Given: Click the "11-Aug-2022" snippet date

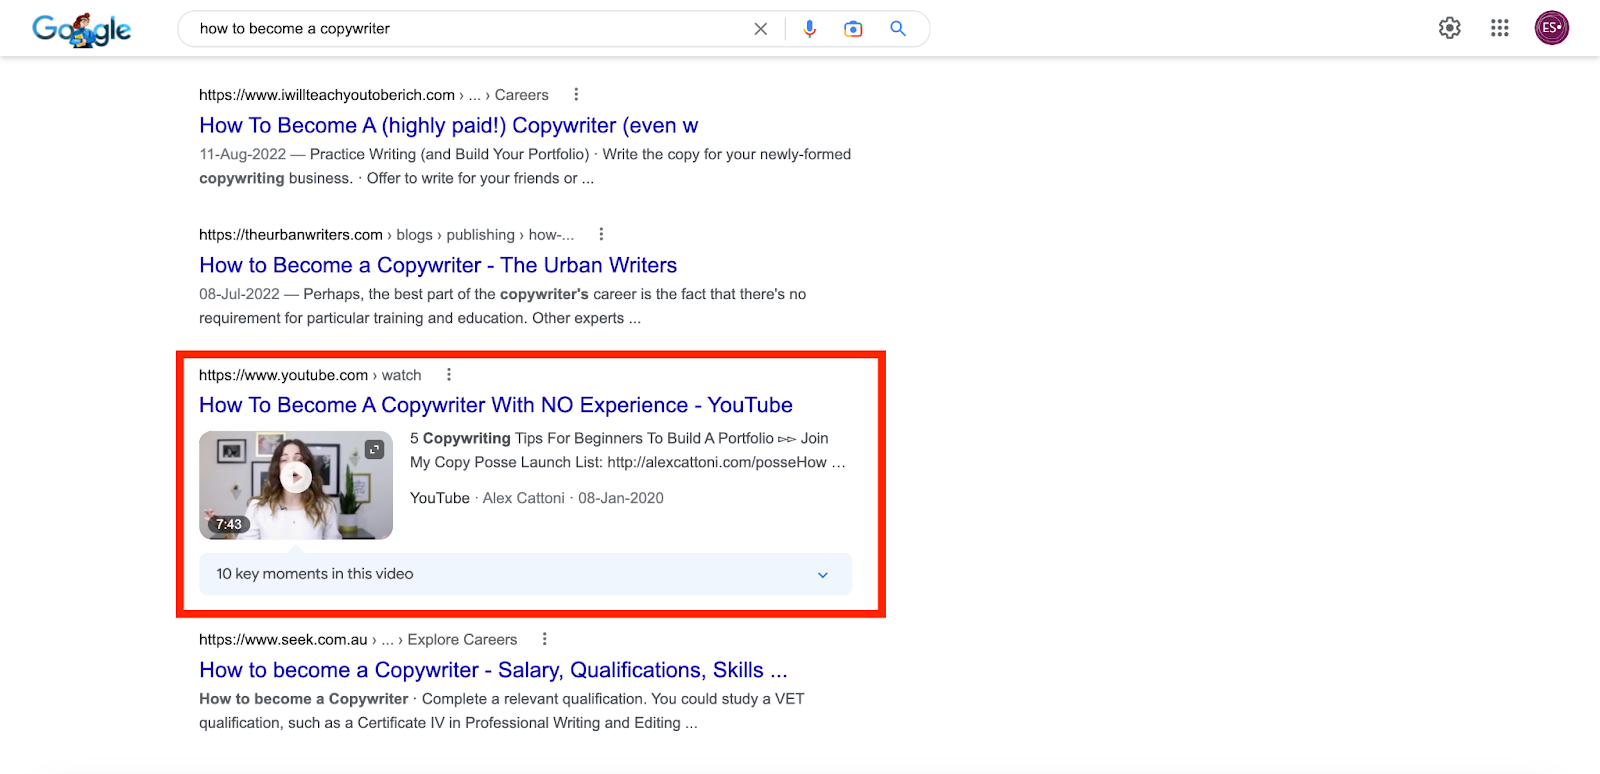Looking at the screenshot, I should (243, 154).
